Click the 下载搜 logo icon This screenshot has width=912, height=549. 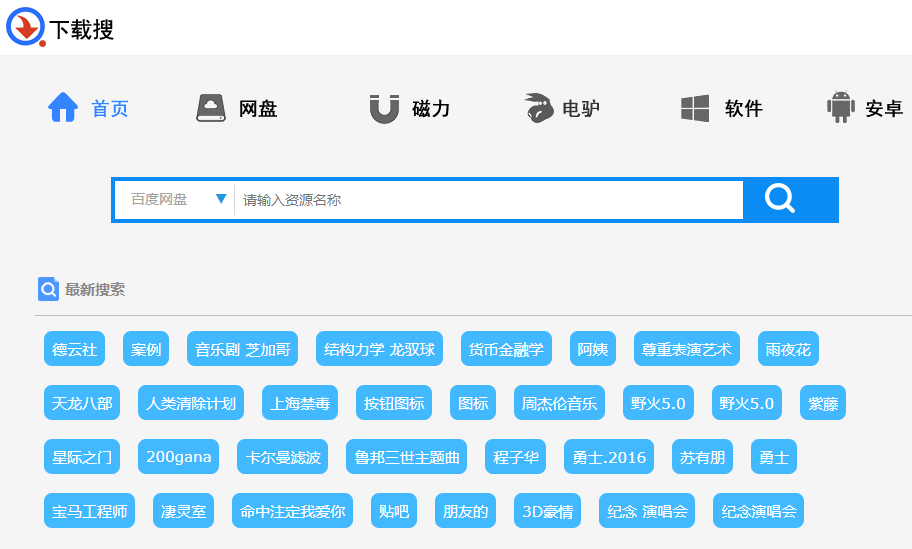(26, 27)
